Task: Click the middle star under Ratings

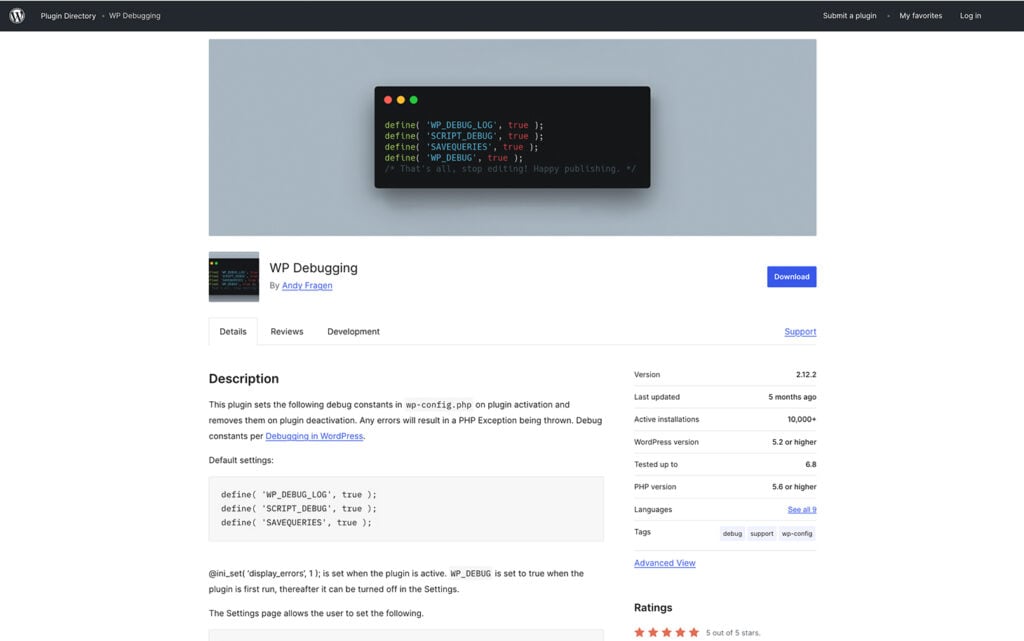Action: click(667, 631)
